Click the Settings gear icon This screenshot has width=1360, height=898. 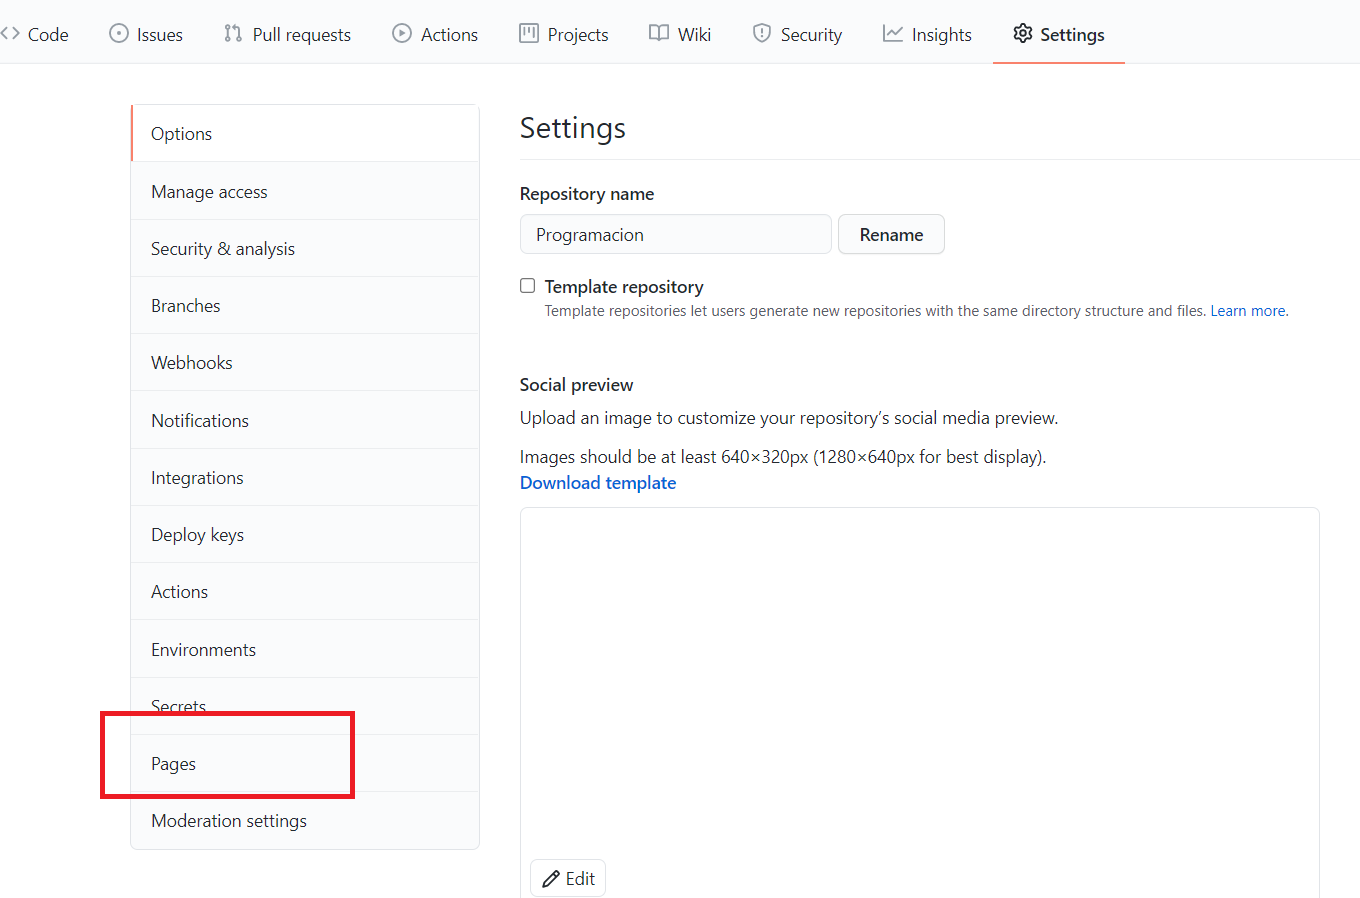[1023, 33]
